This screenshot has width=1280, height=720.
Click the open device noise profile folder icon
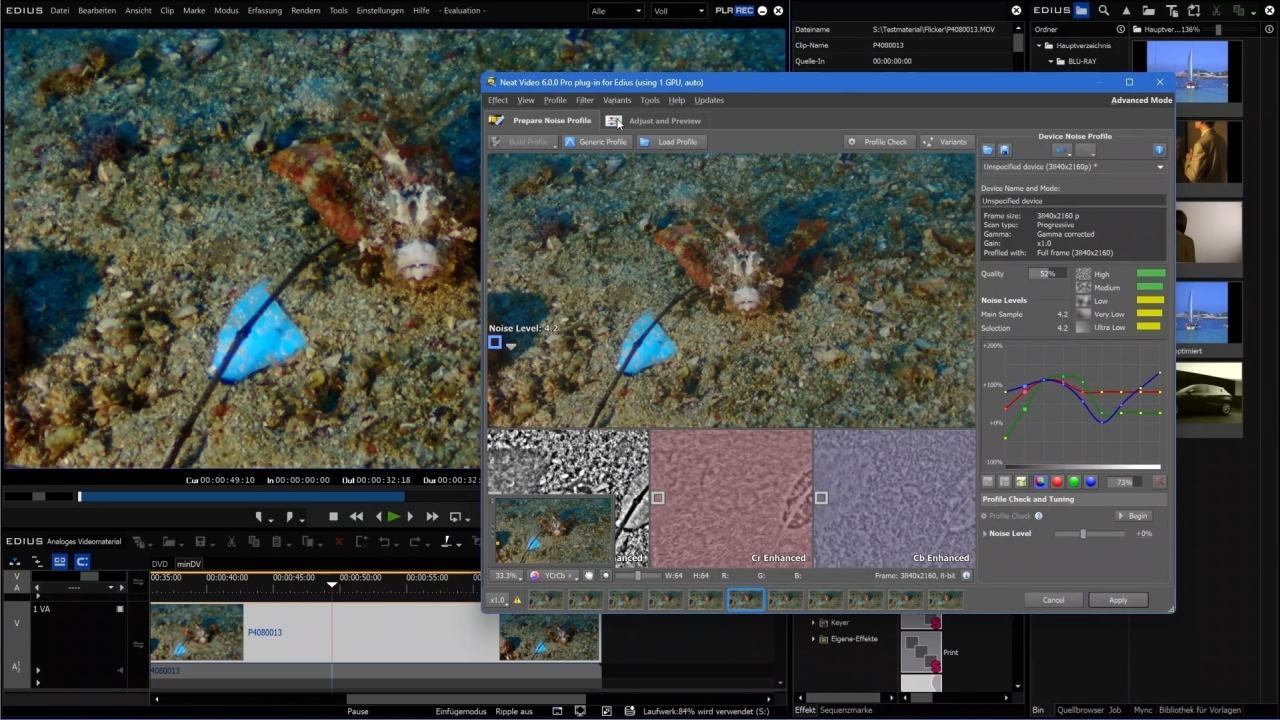988,150
